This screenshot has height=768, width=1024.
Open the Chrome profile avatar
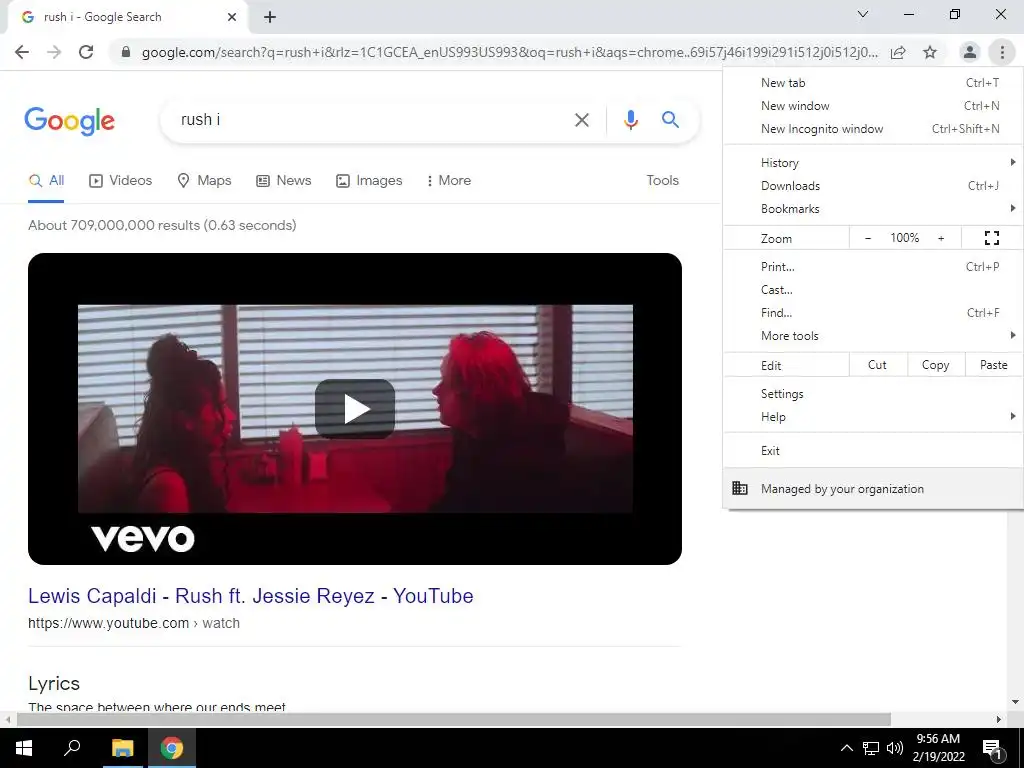tap(970, 52)
